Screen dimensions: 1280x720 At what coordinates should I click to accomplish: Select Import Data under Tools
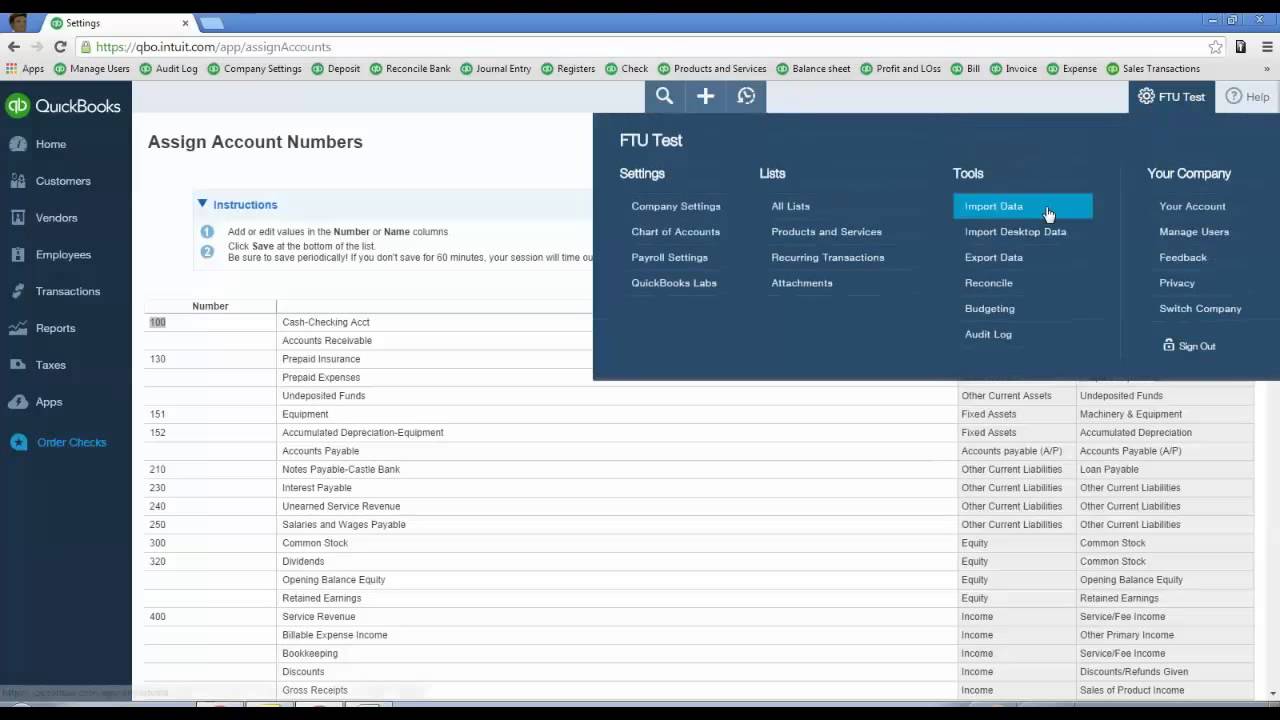(x=1023, y=206)
